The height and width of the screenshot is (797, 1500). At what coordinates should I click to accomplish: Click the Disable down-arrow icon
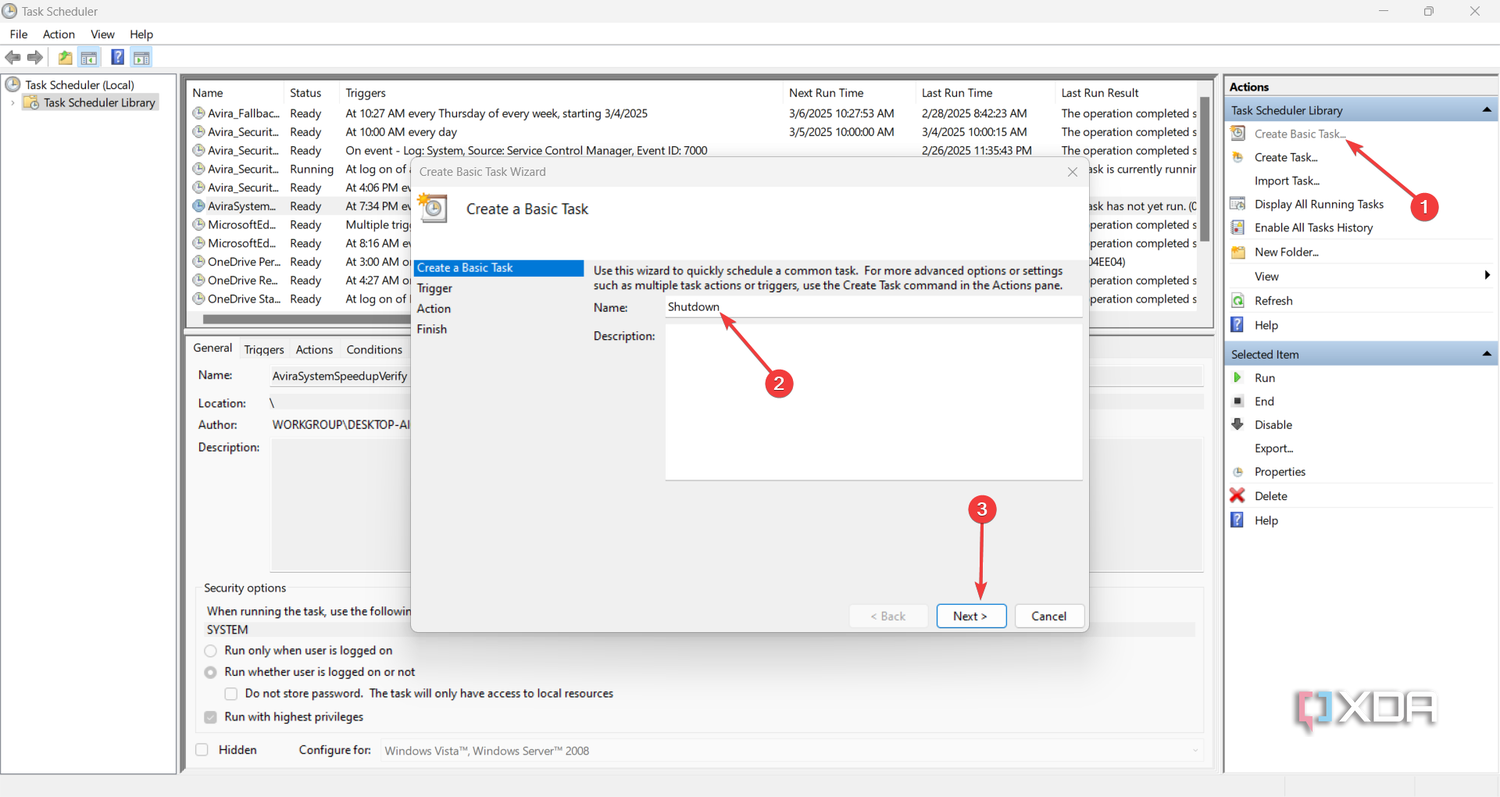click(1238, 425)
